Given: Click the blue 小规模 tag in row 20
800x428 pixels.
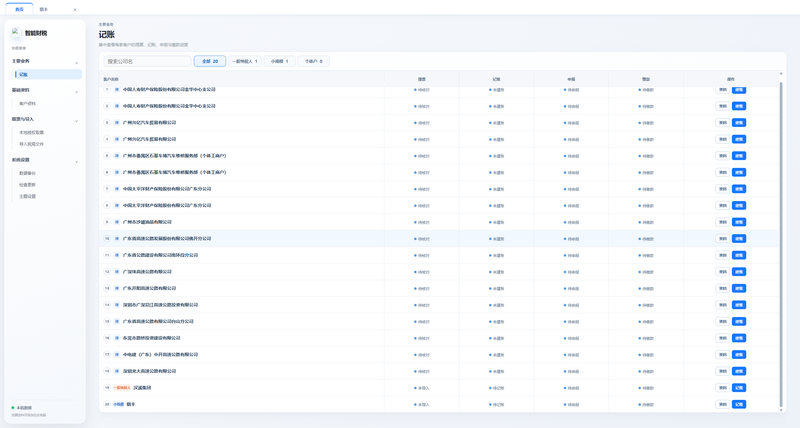Looking at the screenshot, I should pyautogui.click(x=118, y=404).
